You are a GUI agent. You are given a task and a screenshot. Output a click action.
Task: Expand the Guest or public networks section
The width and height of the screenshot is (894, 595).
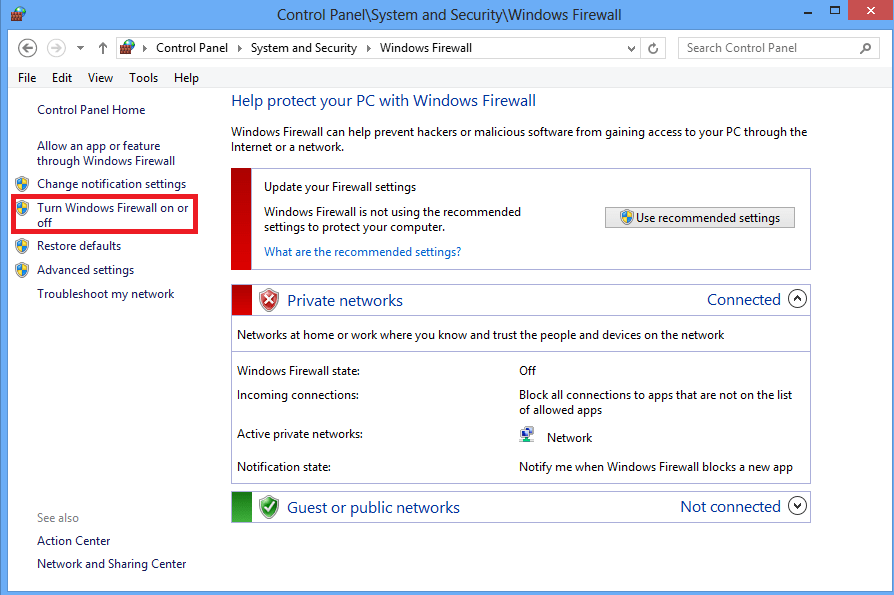pyautogui.click(x=797, y=506)
